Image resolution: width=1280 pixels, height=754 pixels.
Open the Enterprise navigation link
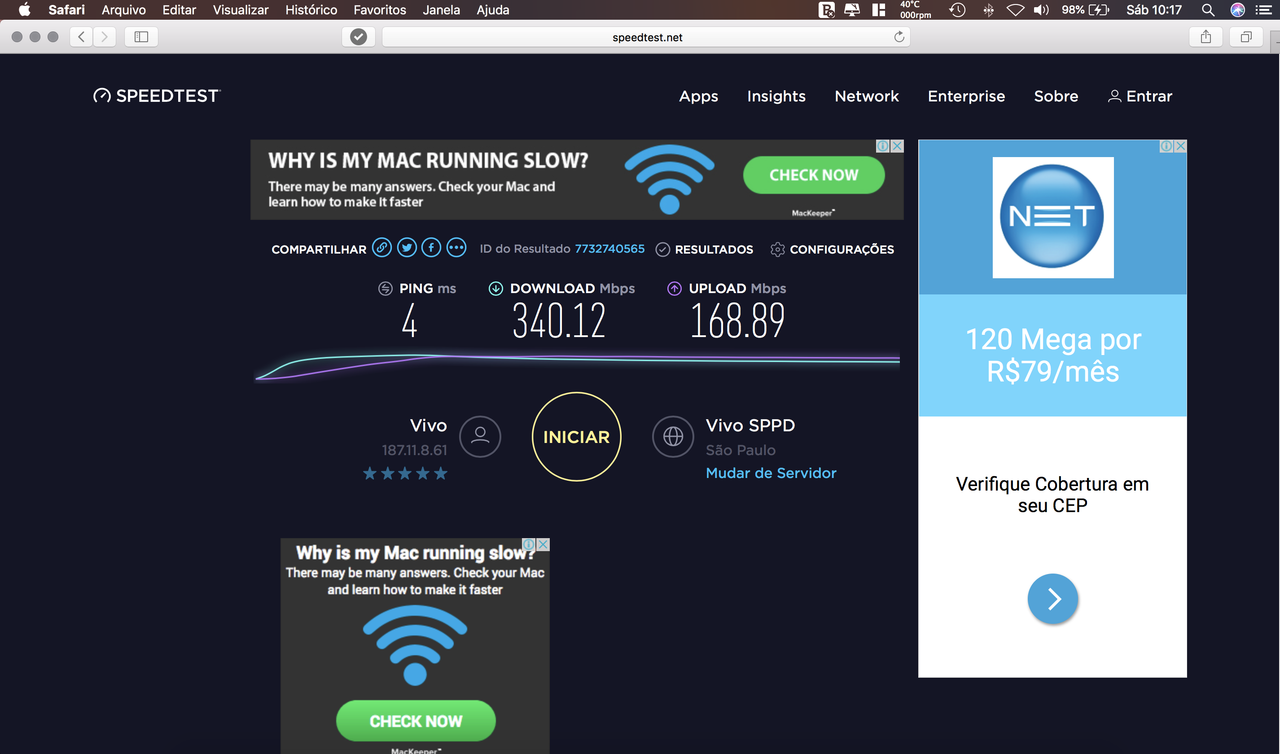[x=966, y=96]
